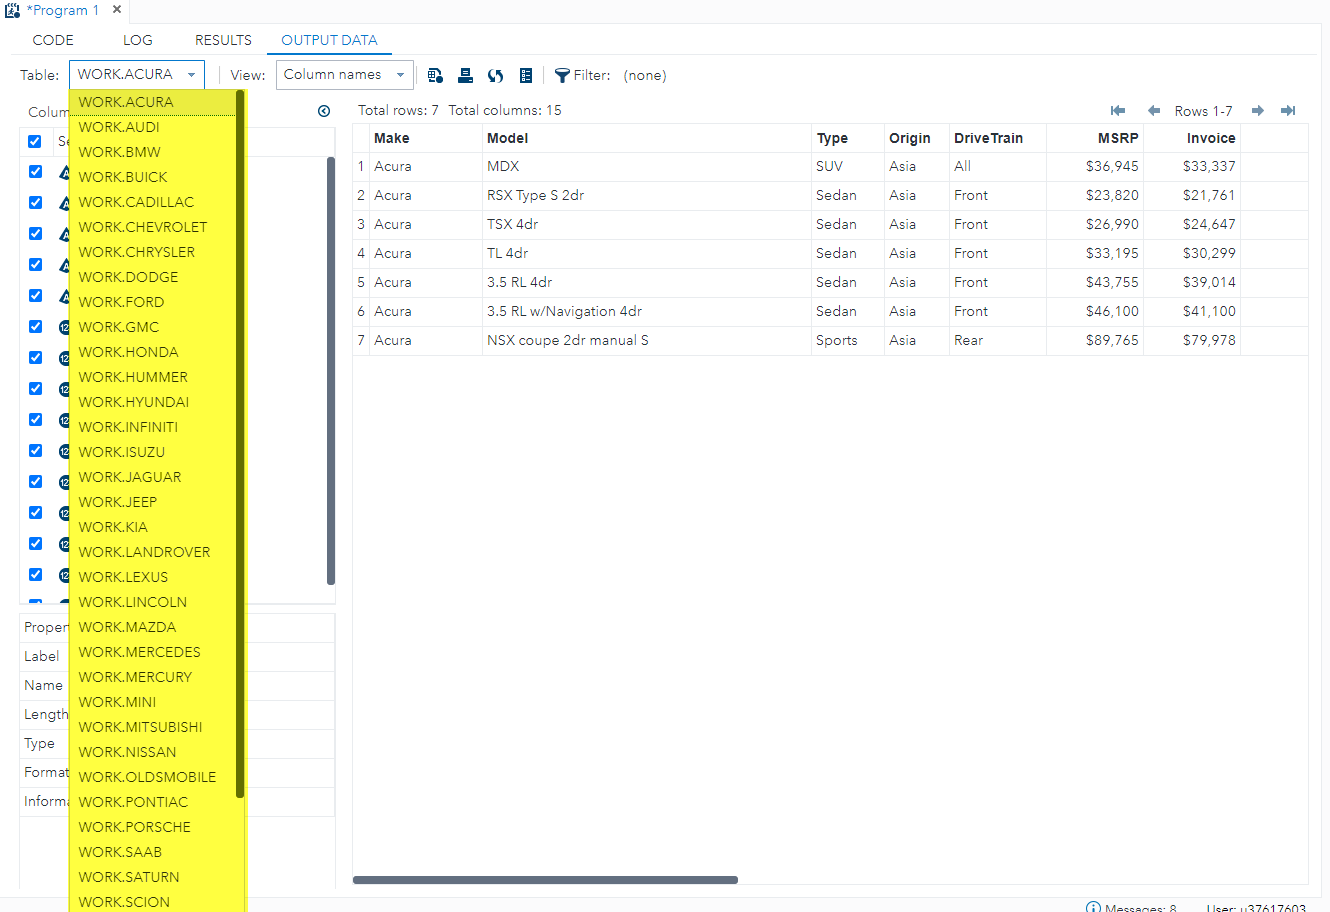Choose WORK.HUMMER from the list
The height and width of the screenshot is (912, 1330).
coord(153,377)
